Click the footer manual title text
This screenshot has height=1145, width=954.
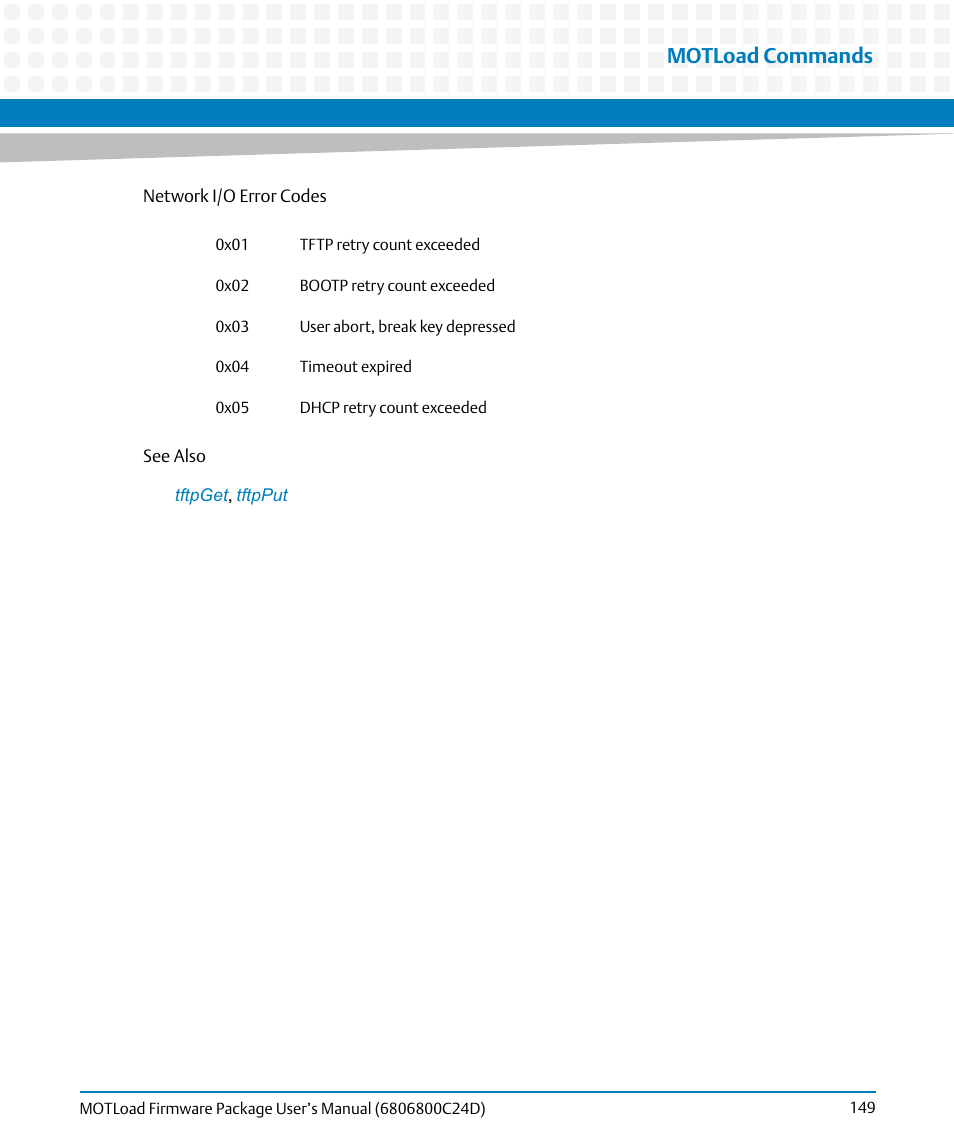click(x=282, y=1108)
